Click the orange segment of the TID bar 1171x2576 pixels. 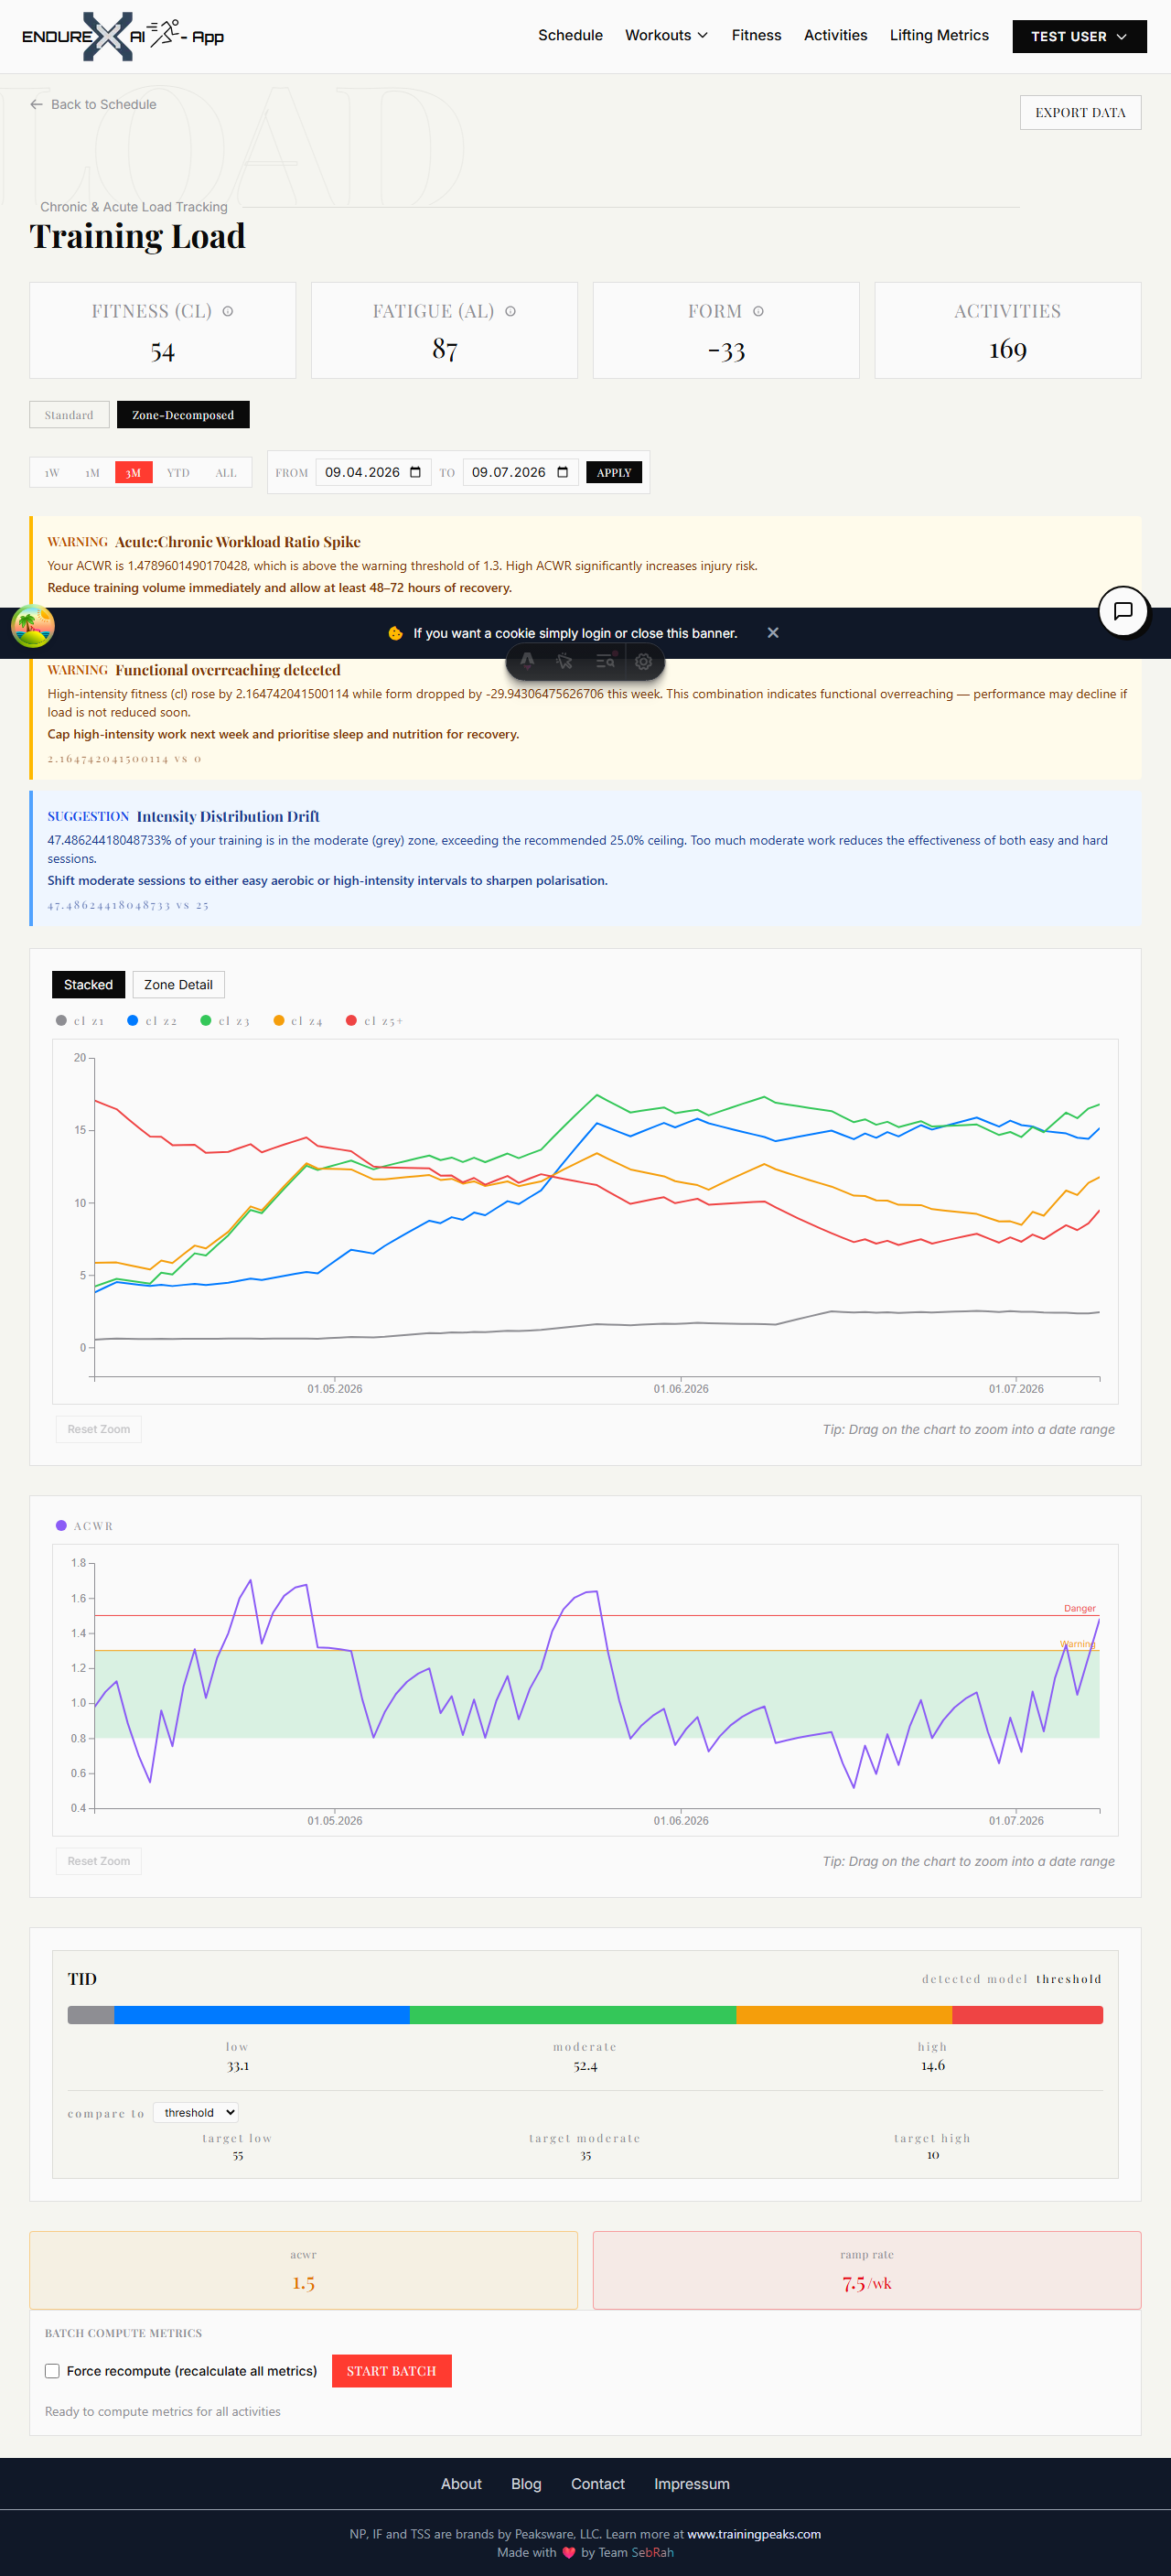point(844,2014)
